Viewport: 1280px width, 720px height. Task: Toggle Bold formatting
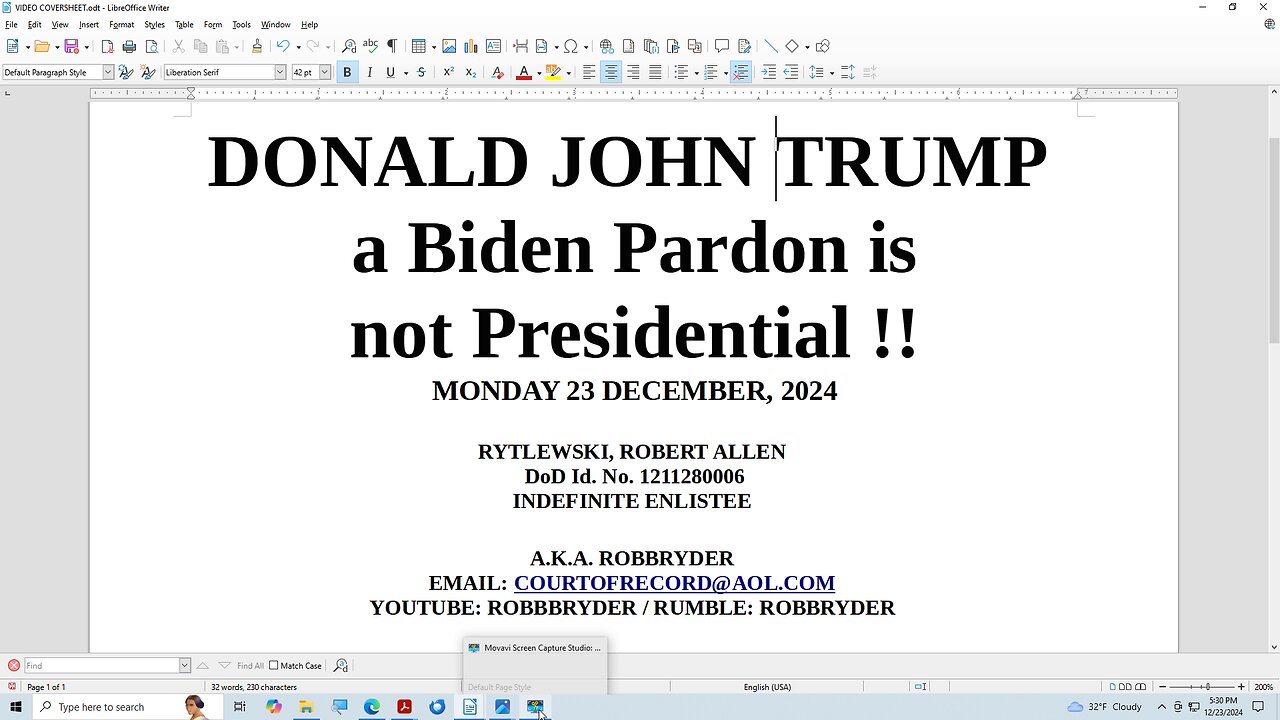[347, 72]
